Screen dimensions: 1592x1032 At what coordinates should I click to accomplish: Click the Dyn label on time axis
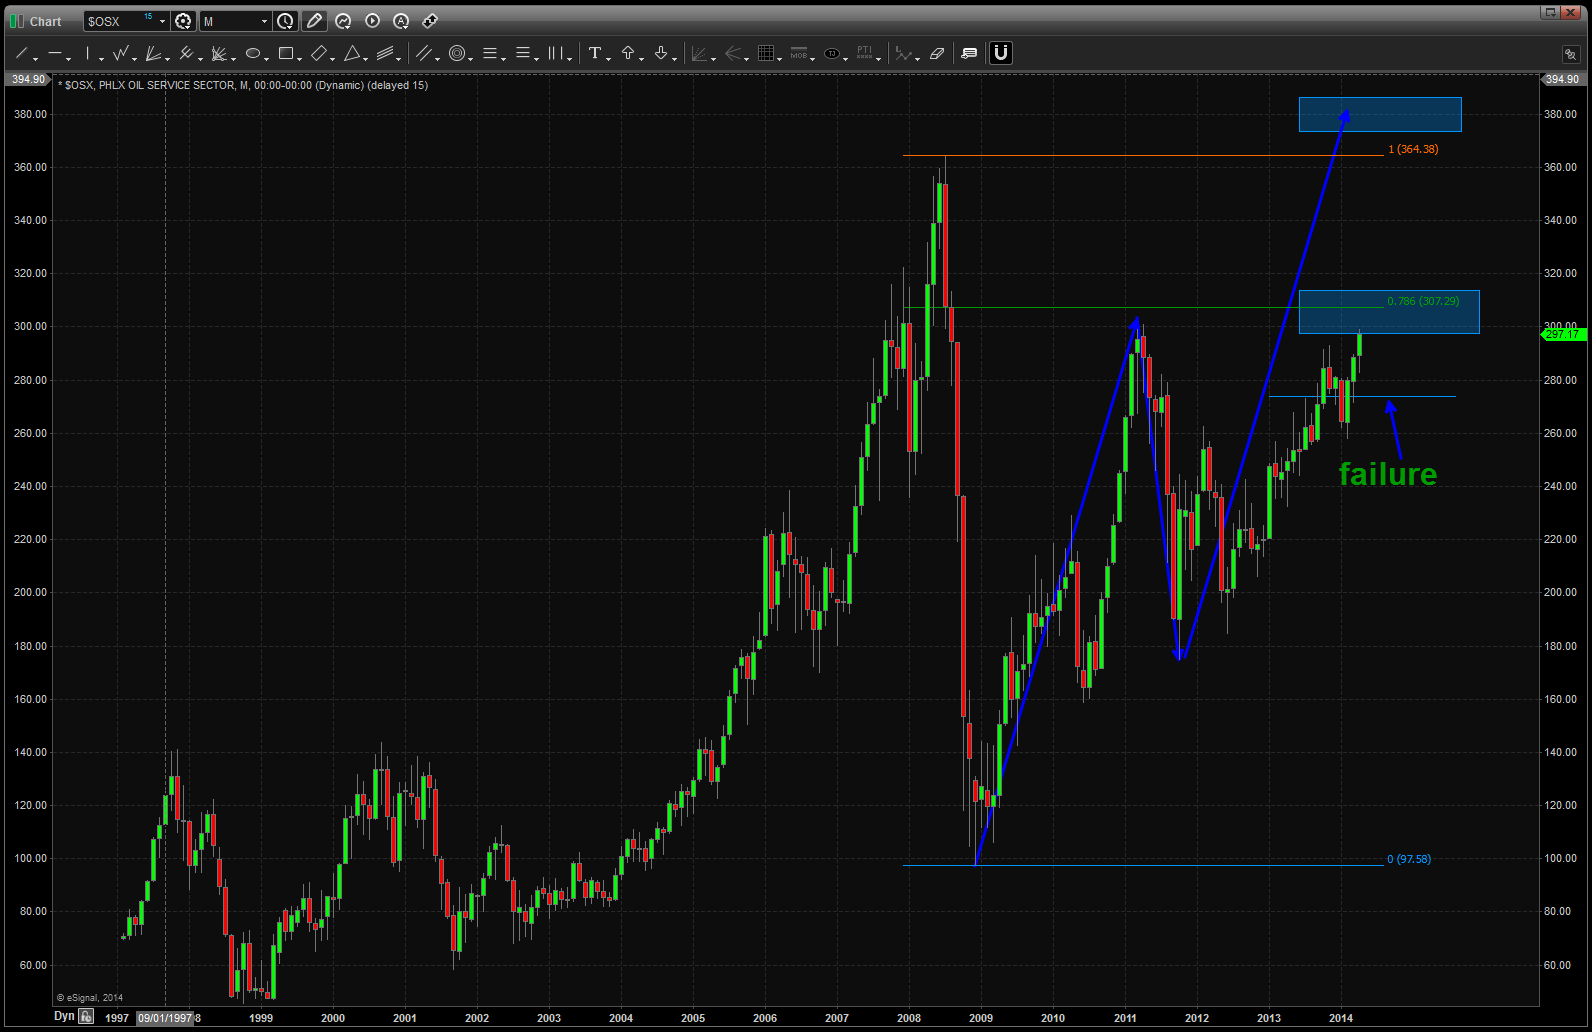pos(64,1016)
